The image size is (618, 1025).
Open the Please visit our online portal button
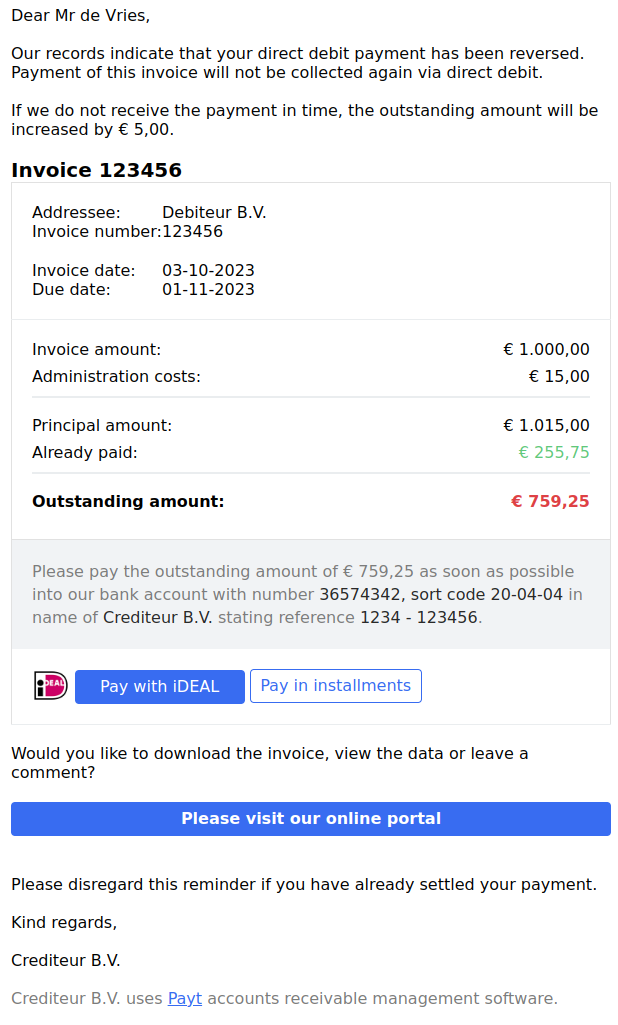[311, 818]
